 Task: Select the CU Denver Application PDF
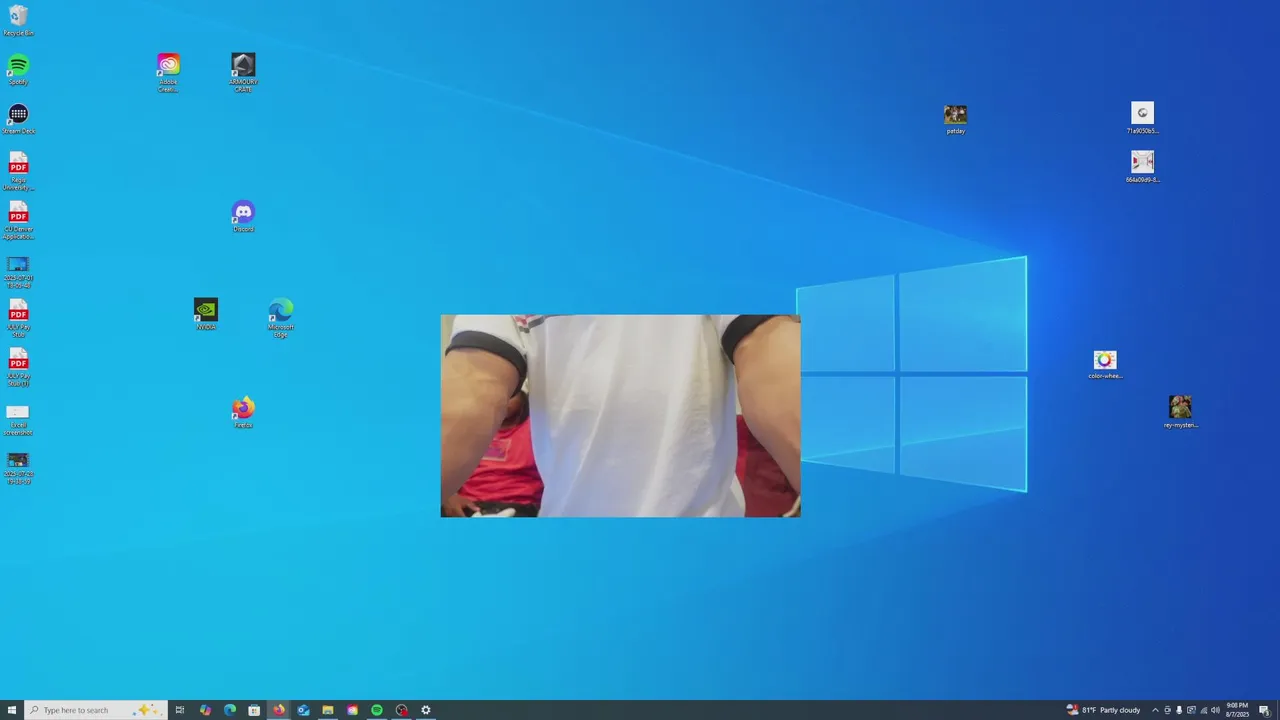[x=18, y=220]
